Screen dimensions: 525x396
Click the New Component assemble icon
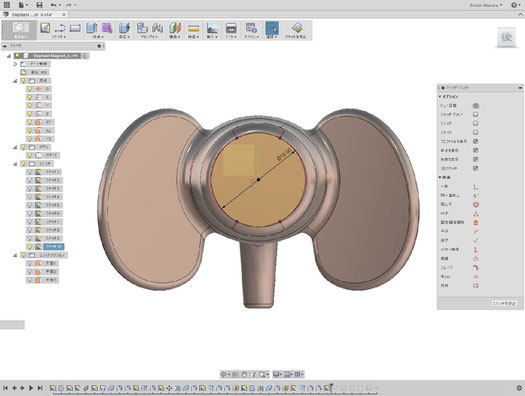(142, 28)
